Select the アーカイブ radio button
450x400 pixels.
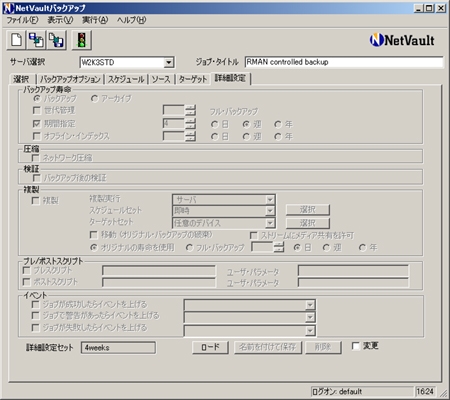[x=95, y=99]
